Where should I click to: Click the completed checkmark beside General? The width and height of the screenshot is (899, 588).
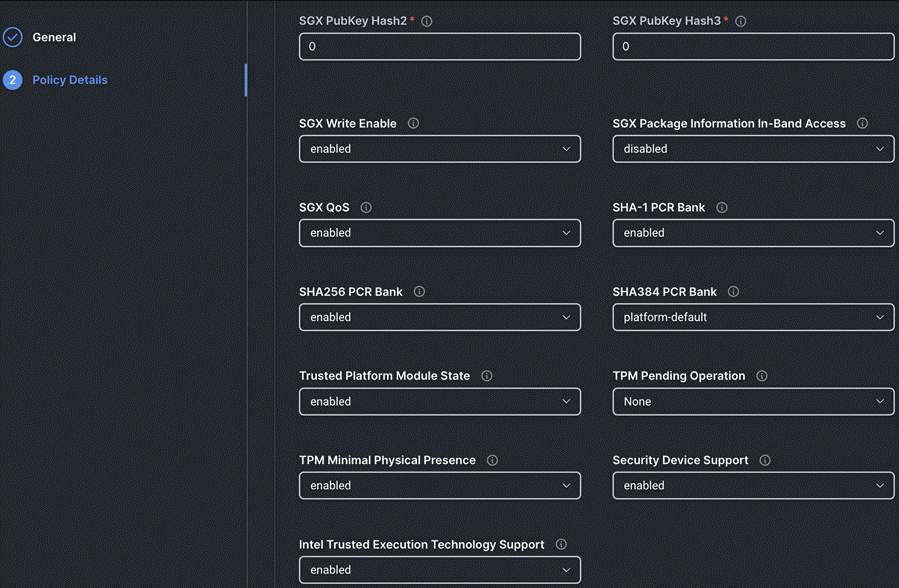pyautogui.click(x=13, y=37)
